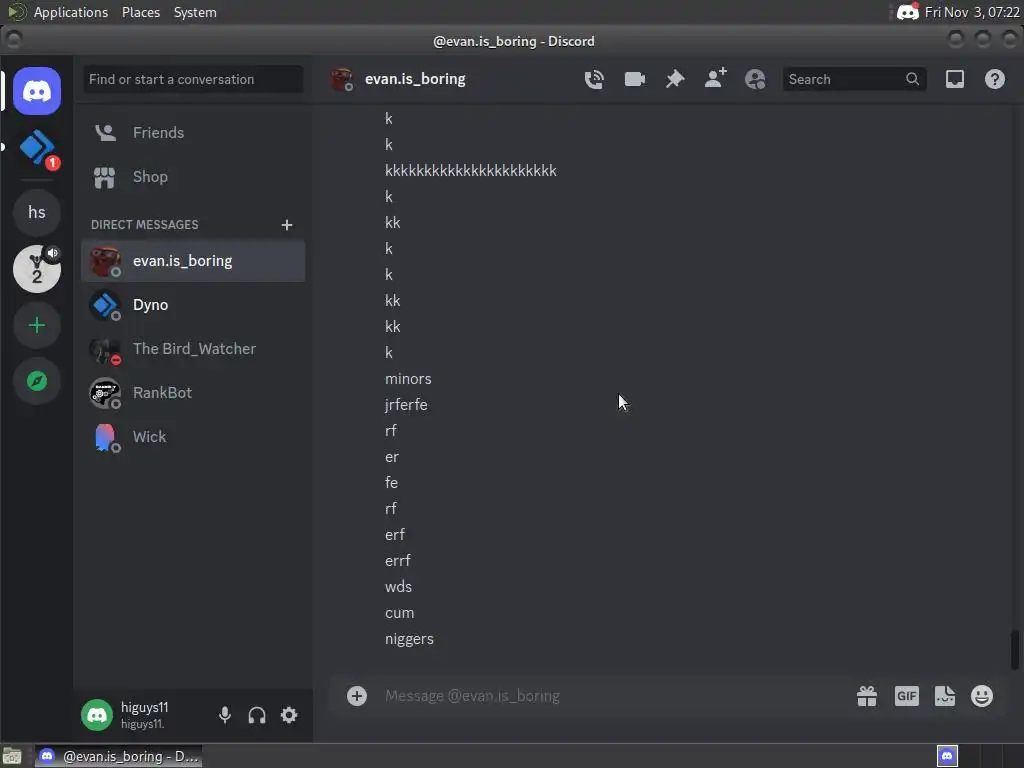Click the Find or start a conversation field
1024x768 pixels.
(x=193, y=79)
